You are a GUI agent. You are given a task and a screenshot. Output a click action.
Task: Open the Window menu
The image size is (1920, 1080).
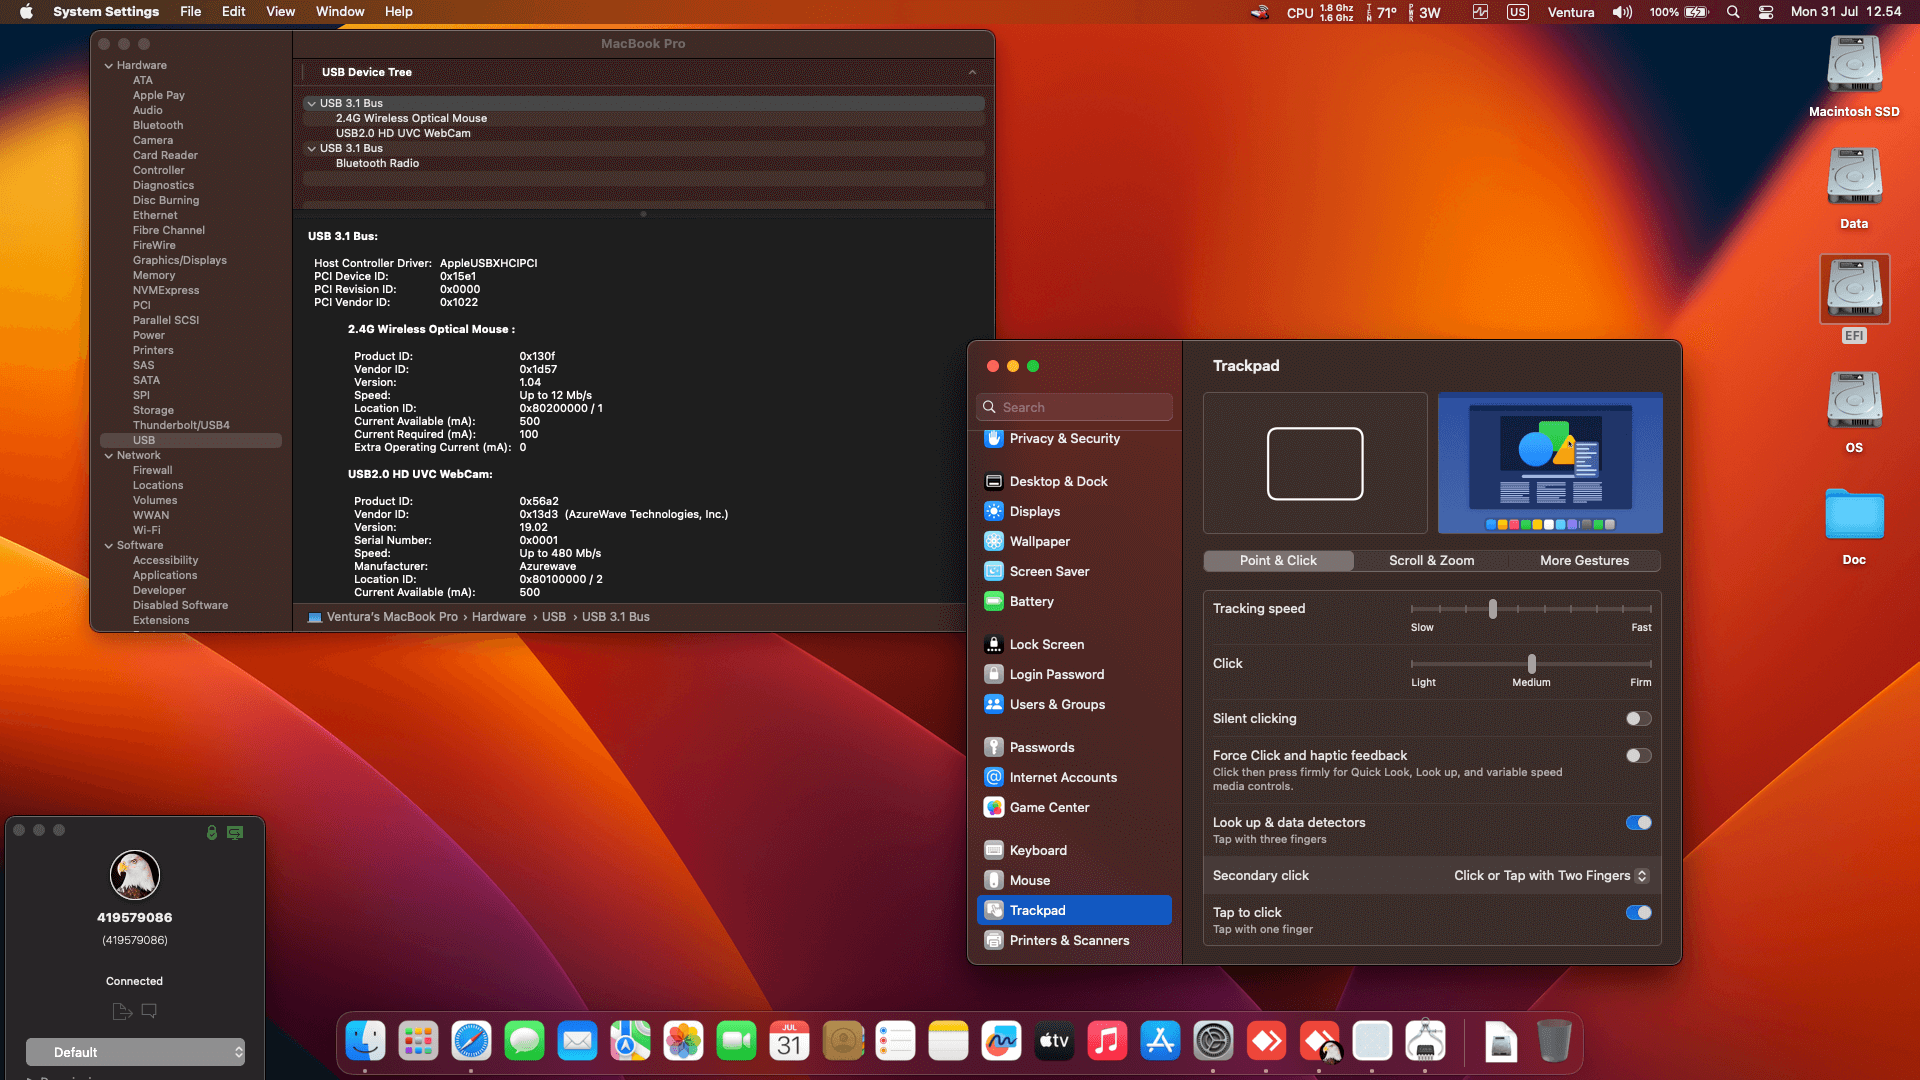pos(340,12)
